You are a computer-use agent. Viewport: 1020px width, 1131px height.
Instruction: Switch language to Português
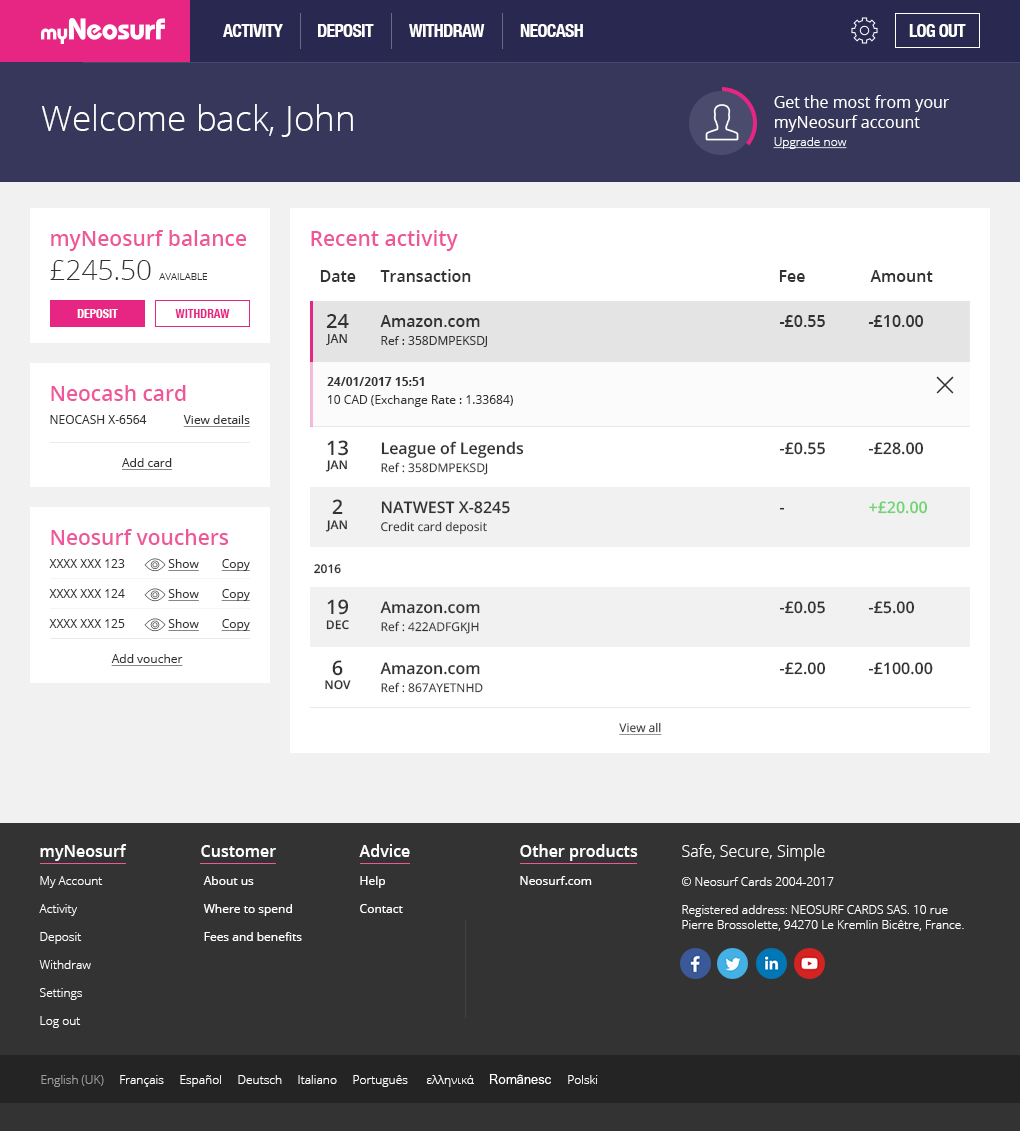(380, 1080)
